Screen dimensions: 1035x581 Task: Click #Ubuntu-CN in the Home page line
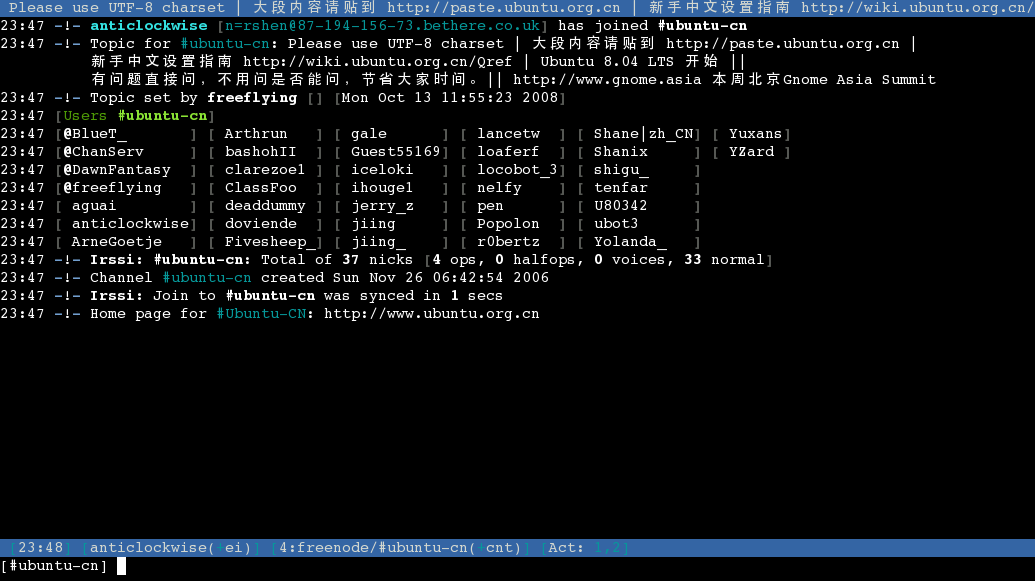(x=261, y=314)
